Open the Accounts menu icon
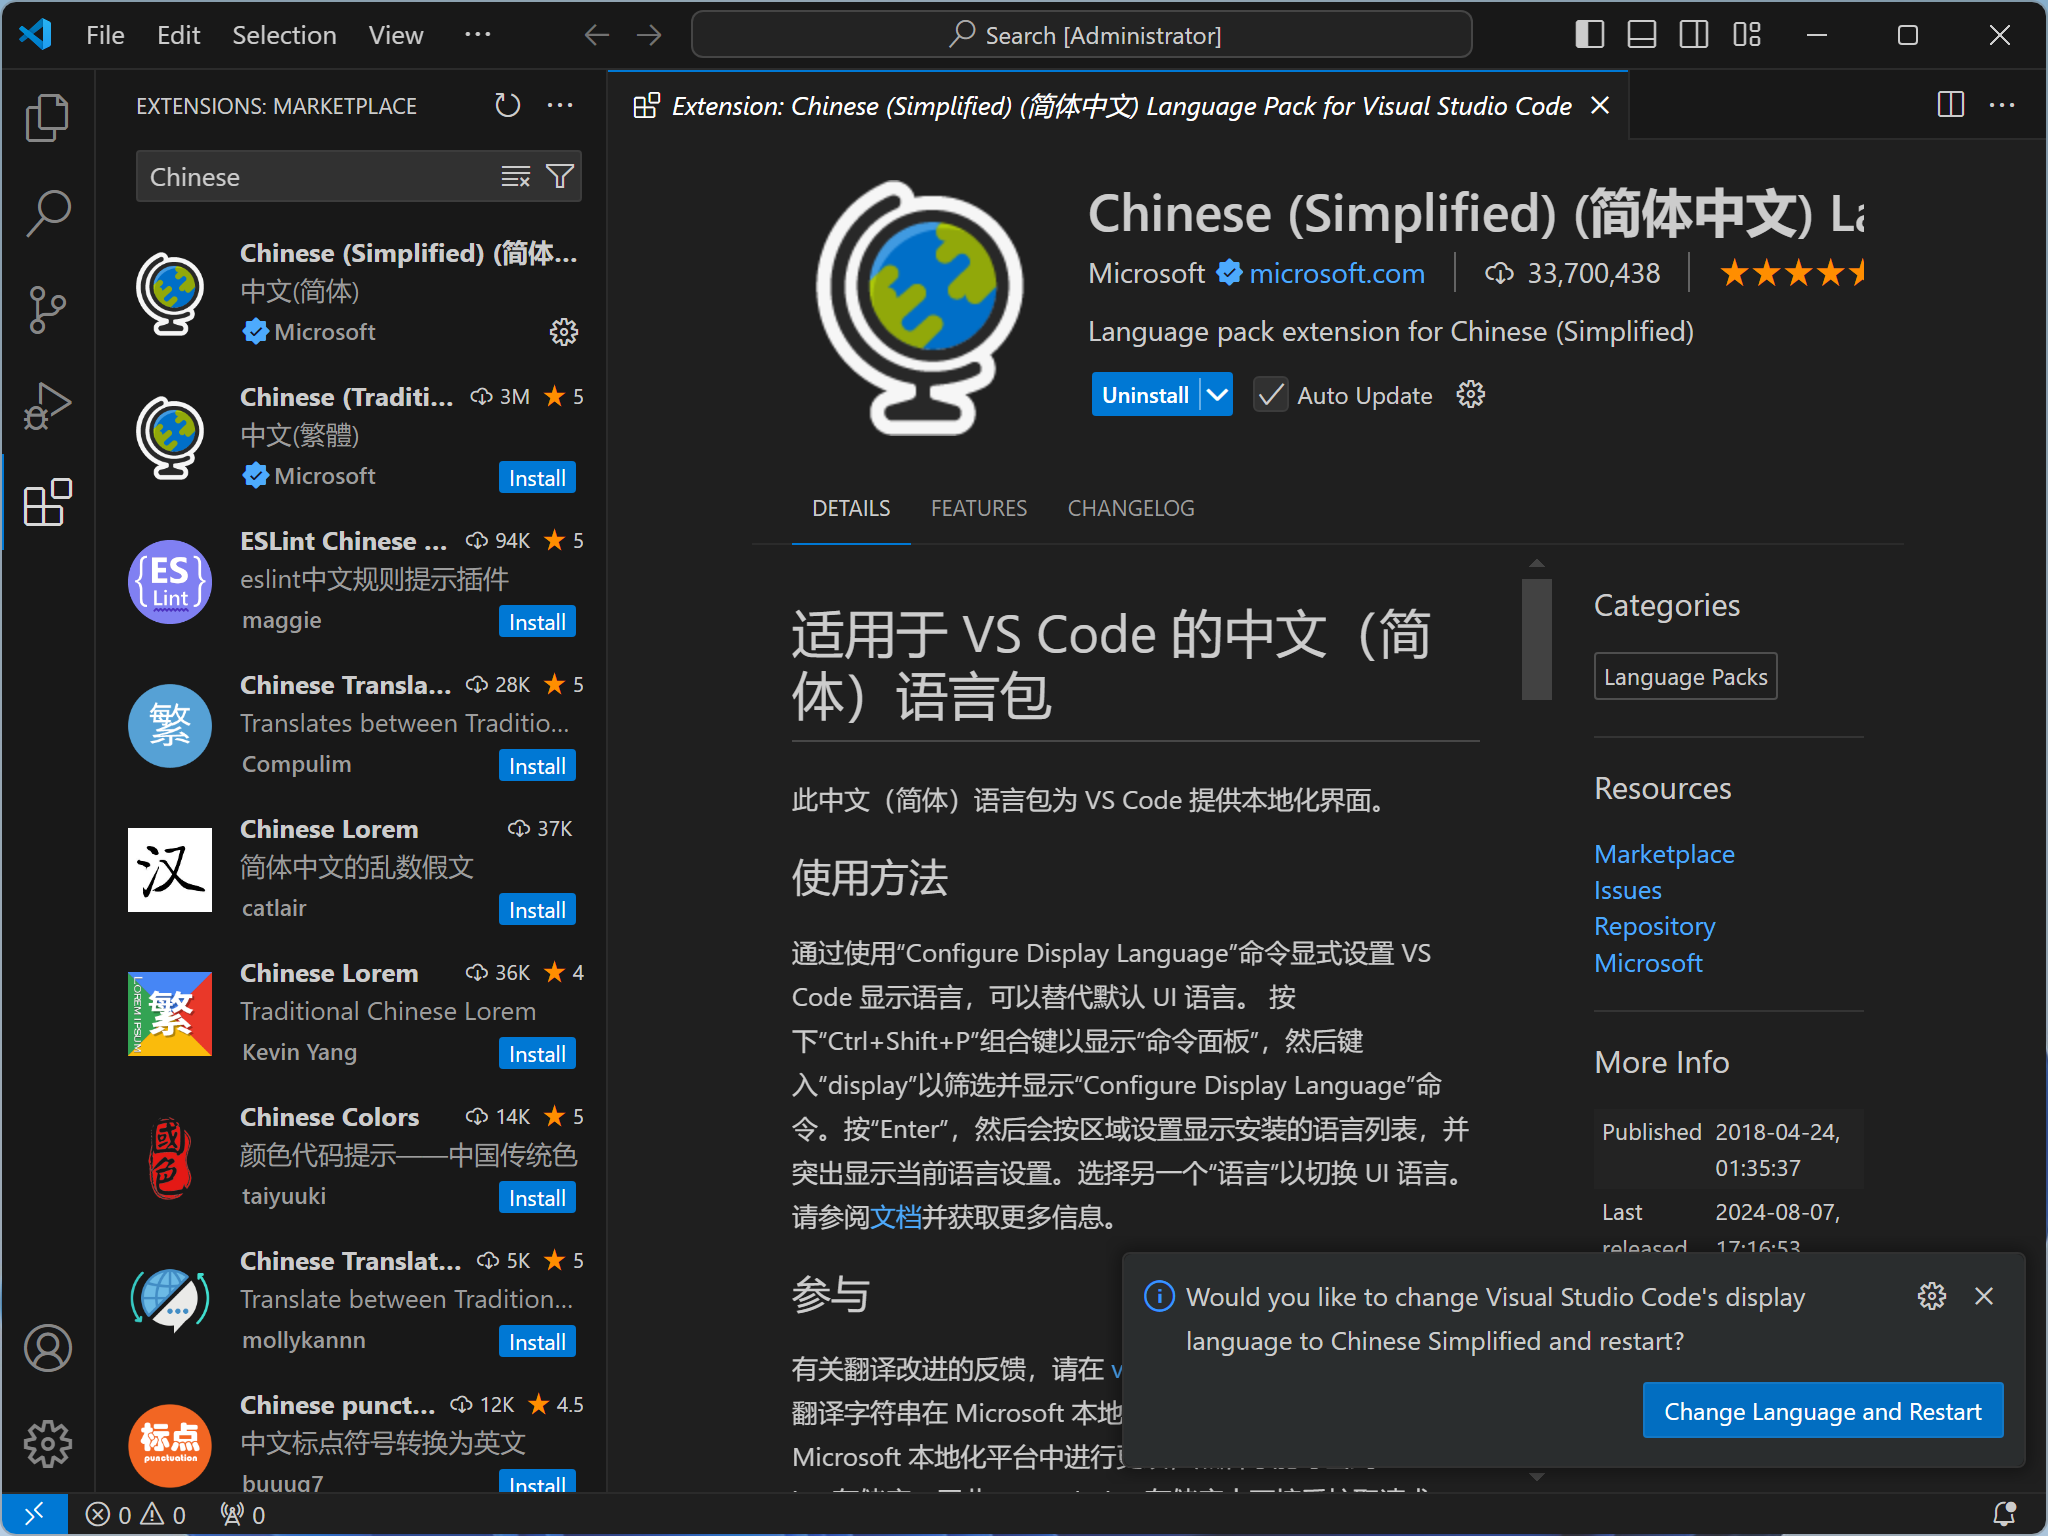The width and height of the screenshot is (2048, 1536). click(47, 1348)
